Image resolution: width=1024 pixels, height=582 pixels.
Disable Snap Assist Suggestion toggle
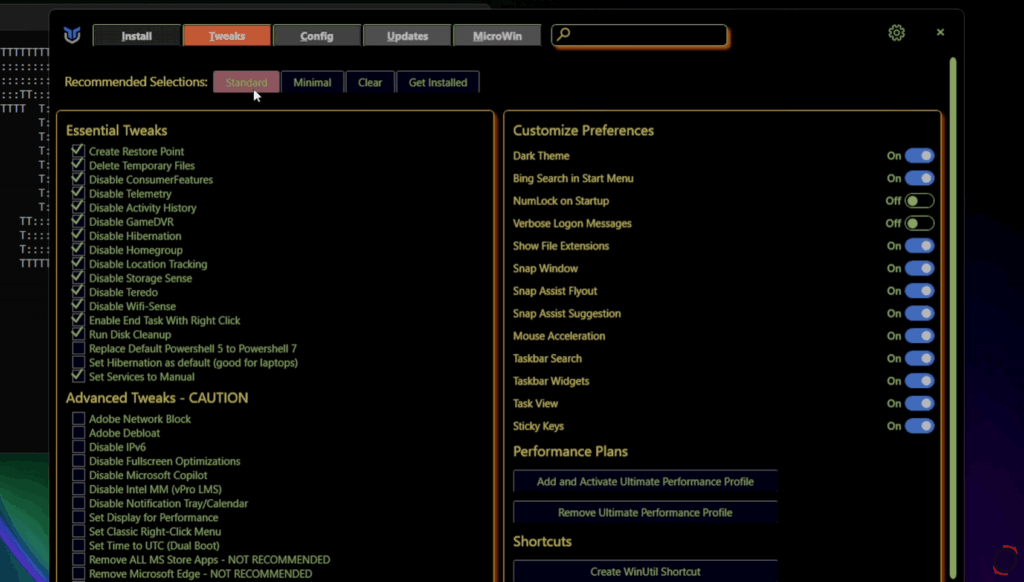(x=920, y=314)
